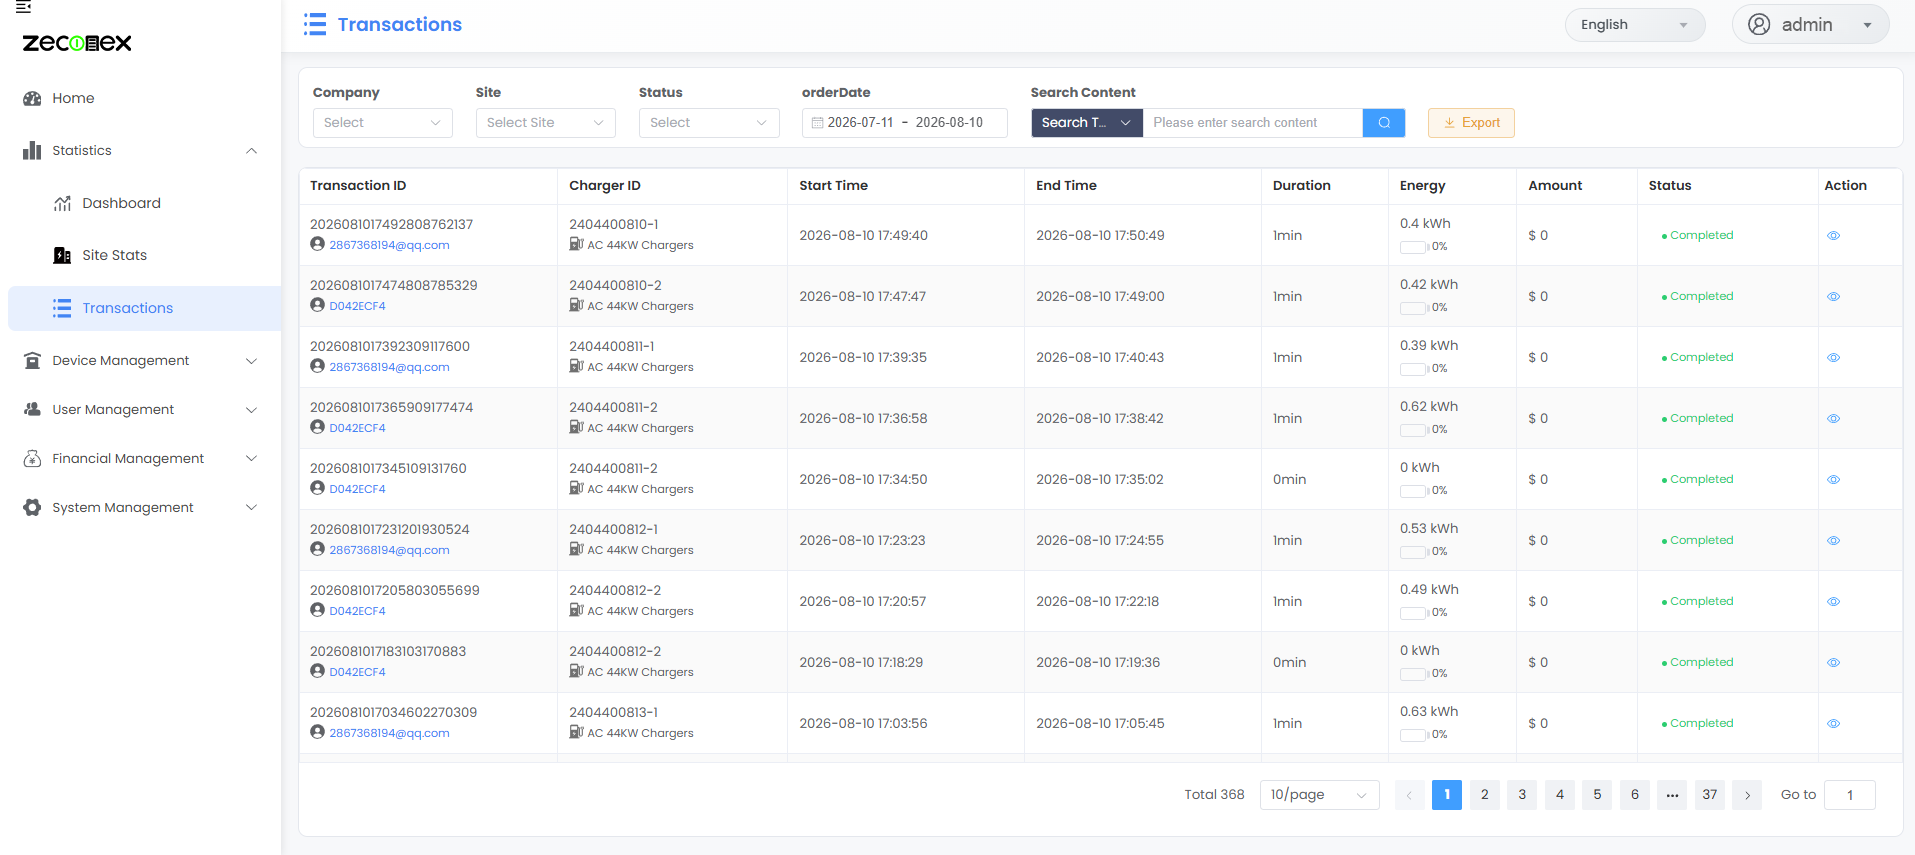Click the Transactions page title icon

(315, 24)
